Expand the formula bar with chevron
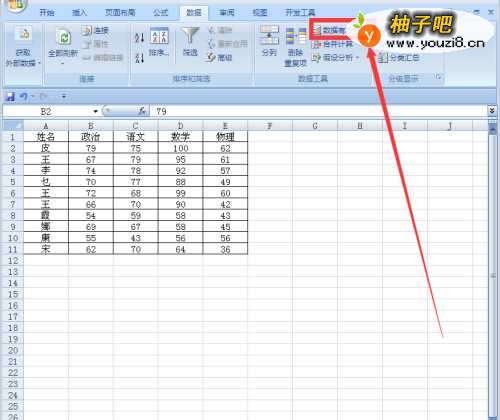The image size is (500, 420). click(492, 111)
